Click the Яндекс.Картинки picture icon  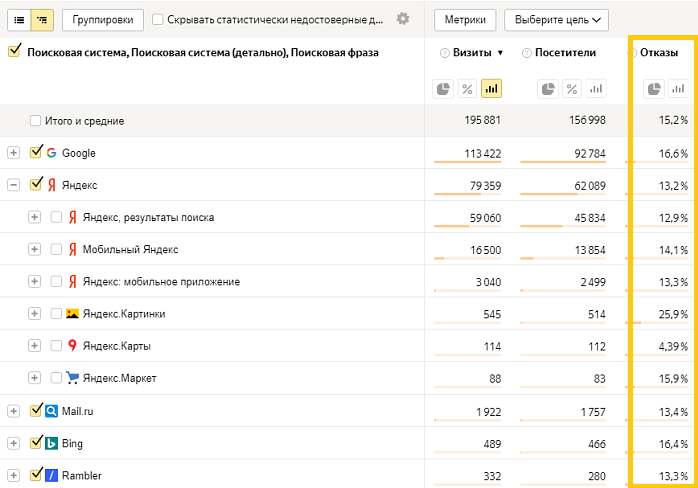(72, 313)
